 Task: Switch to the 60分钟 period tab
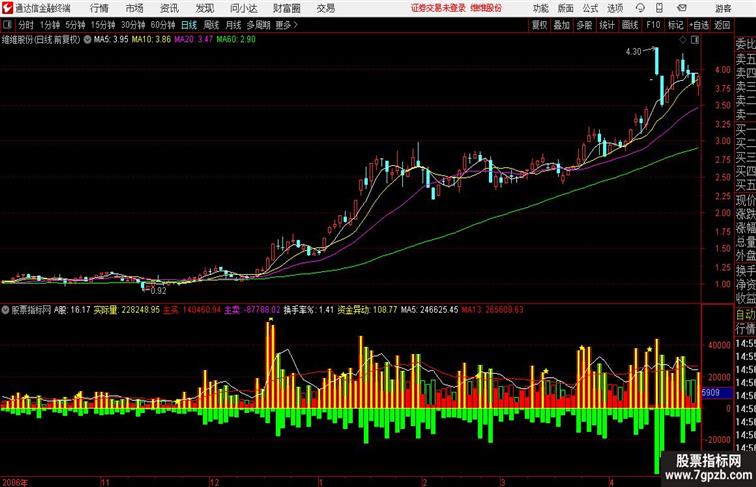pyautogui.click(x=163, y=25)
